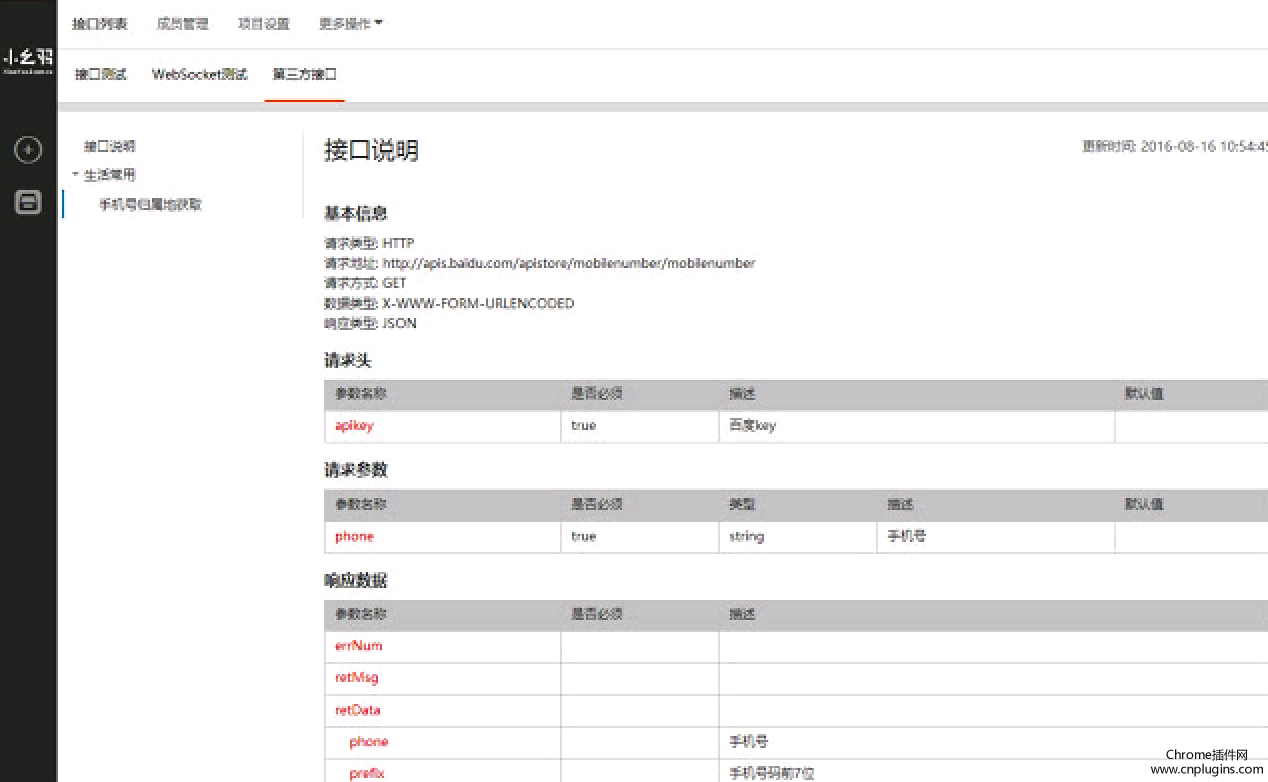Click the Baidu apistore request URL
The image size is (1268, 782).
[x=568, y=263]
